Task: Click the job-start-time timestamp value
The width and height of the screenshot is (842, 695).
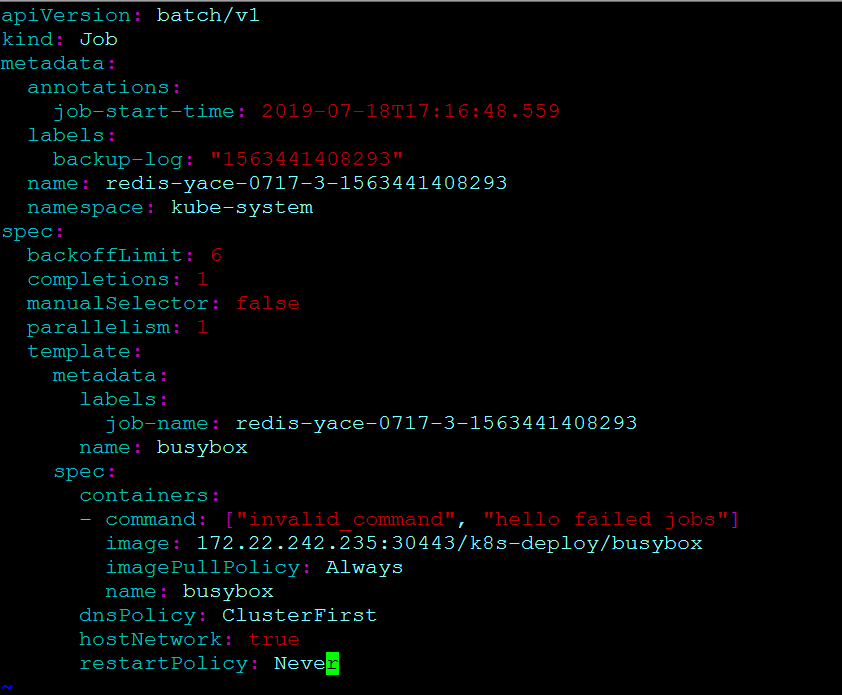Action: (x=410, y=111)
